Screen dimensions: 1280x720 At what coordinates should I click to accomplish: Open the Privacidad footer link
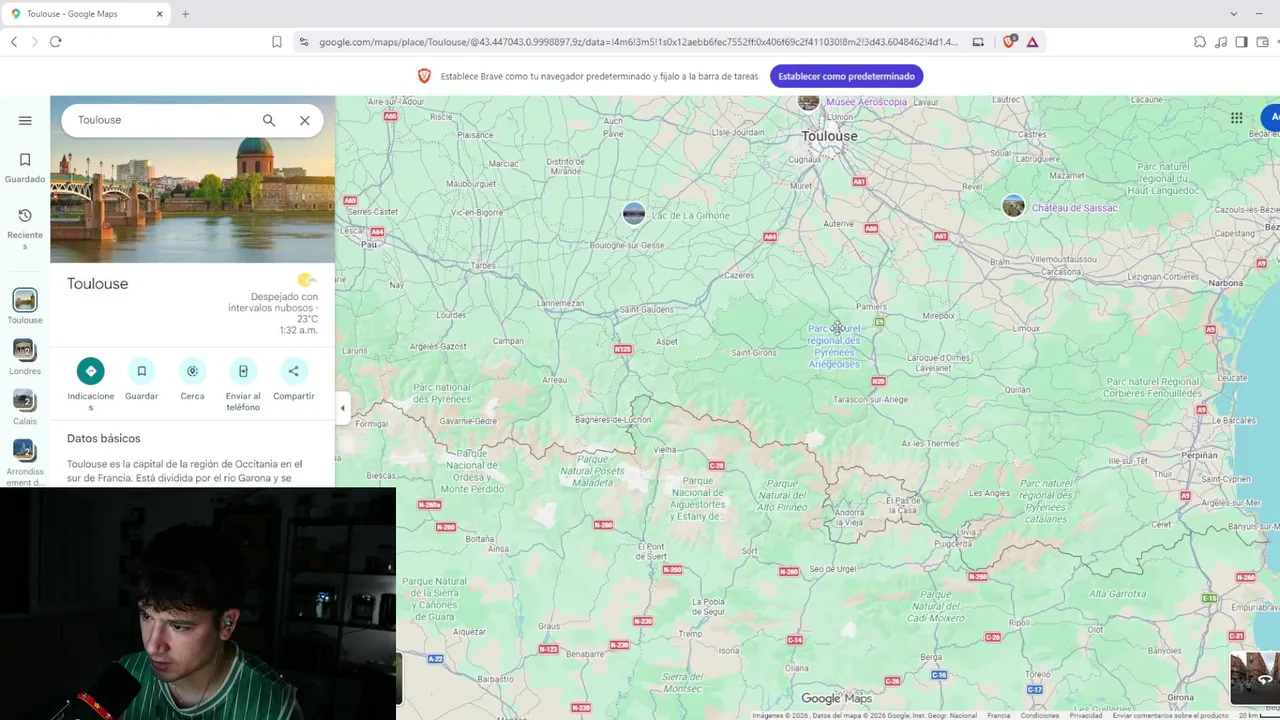click(1086, 715)
